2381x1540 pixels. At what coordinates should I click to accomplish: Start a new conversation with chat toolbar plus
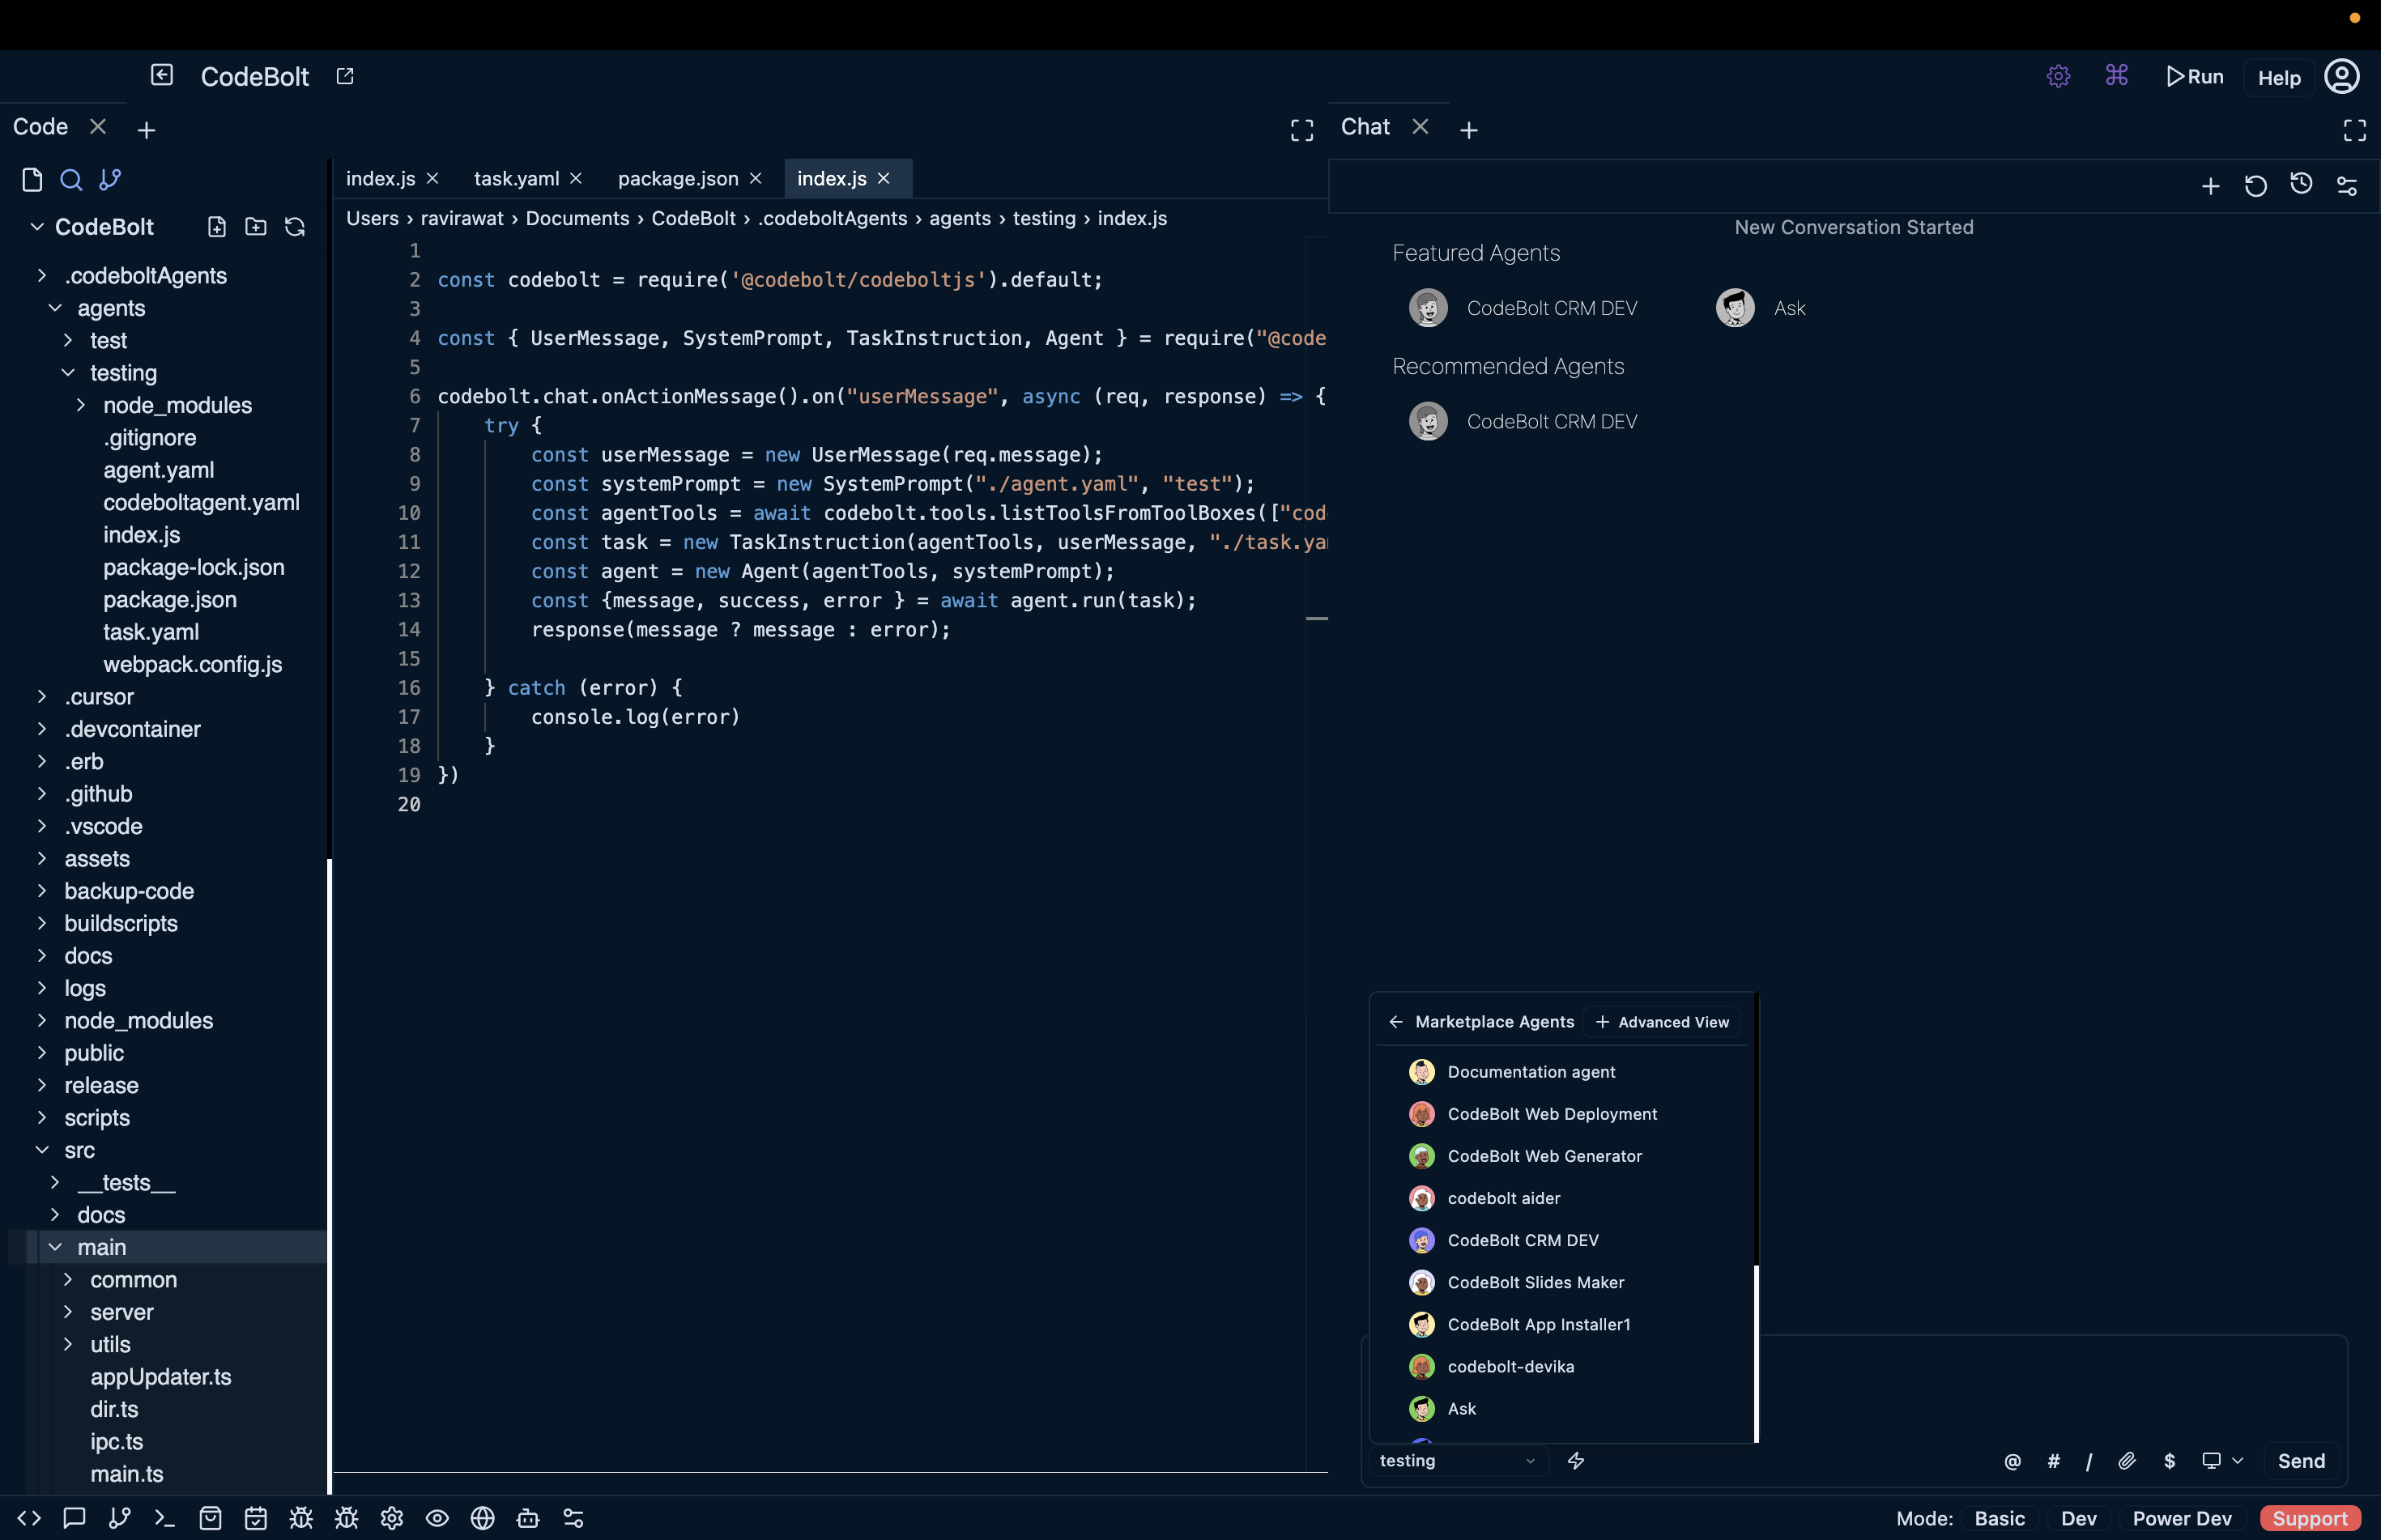[2211, 186]
